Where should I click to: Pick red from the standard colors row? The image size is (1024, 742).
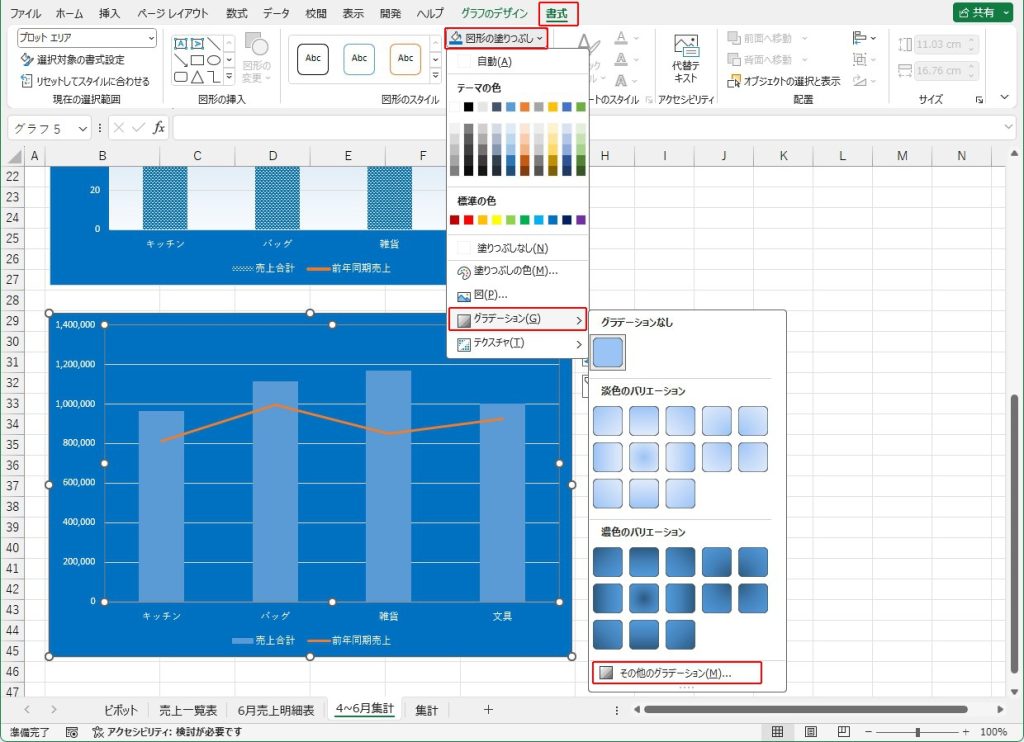(x=468, y=220)
